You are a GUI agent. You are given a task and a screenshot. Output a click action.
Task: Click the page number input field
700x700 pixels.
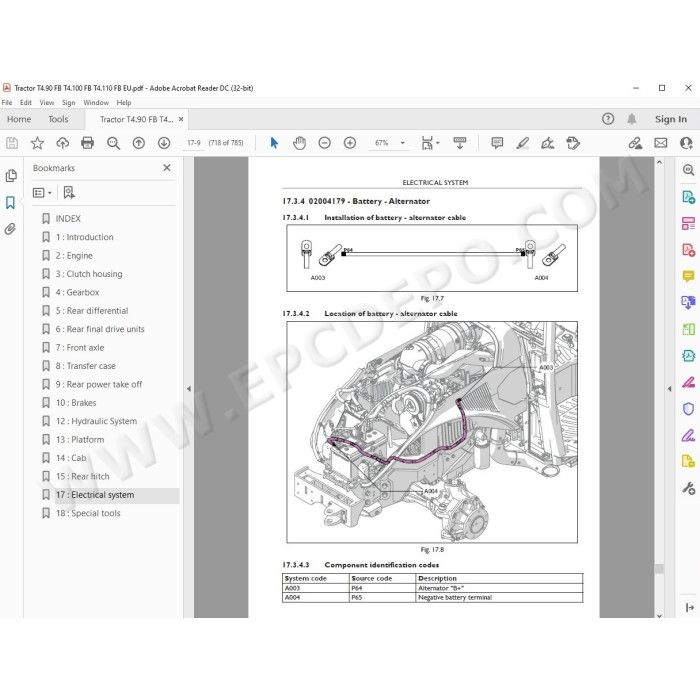click(194, 143)
